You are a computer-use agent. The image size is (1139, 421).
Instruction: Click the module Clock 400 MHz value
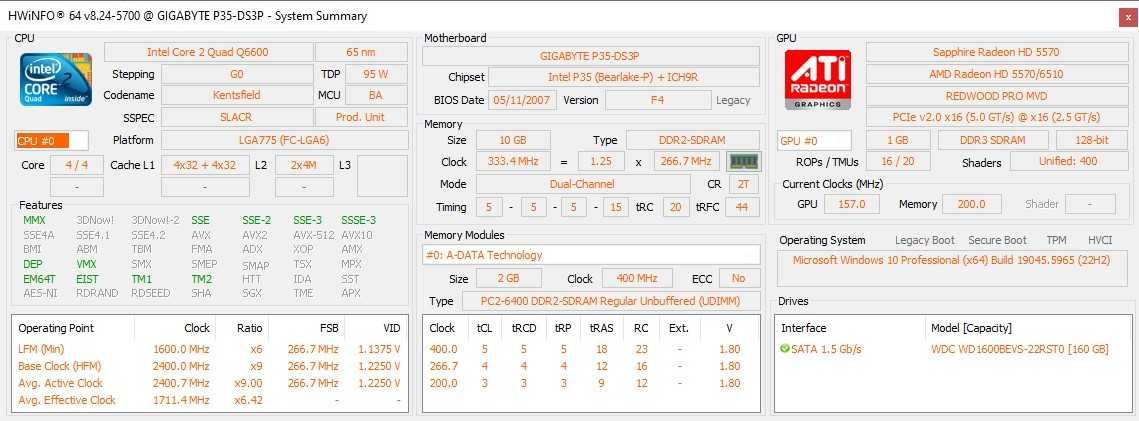[636, 278]
